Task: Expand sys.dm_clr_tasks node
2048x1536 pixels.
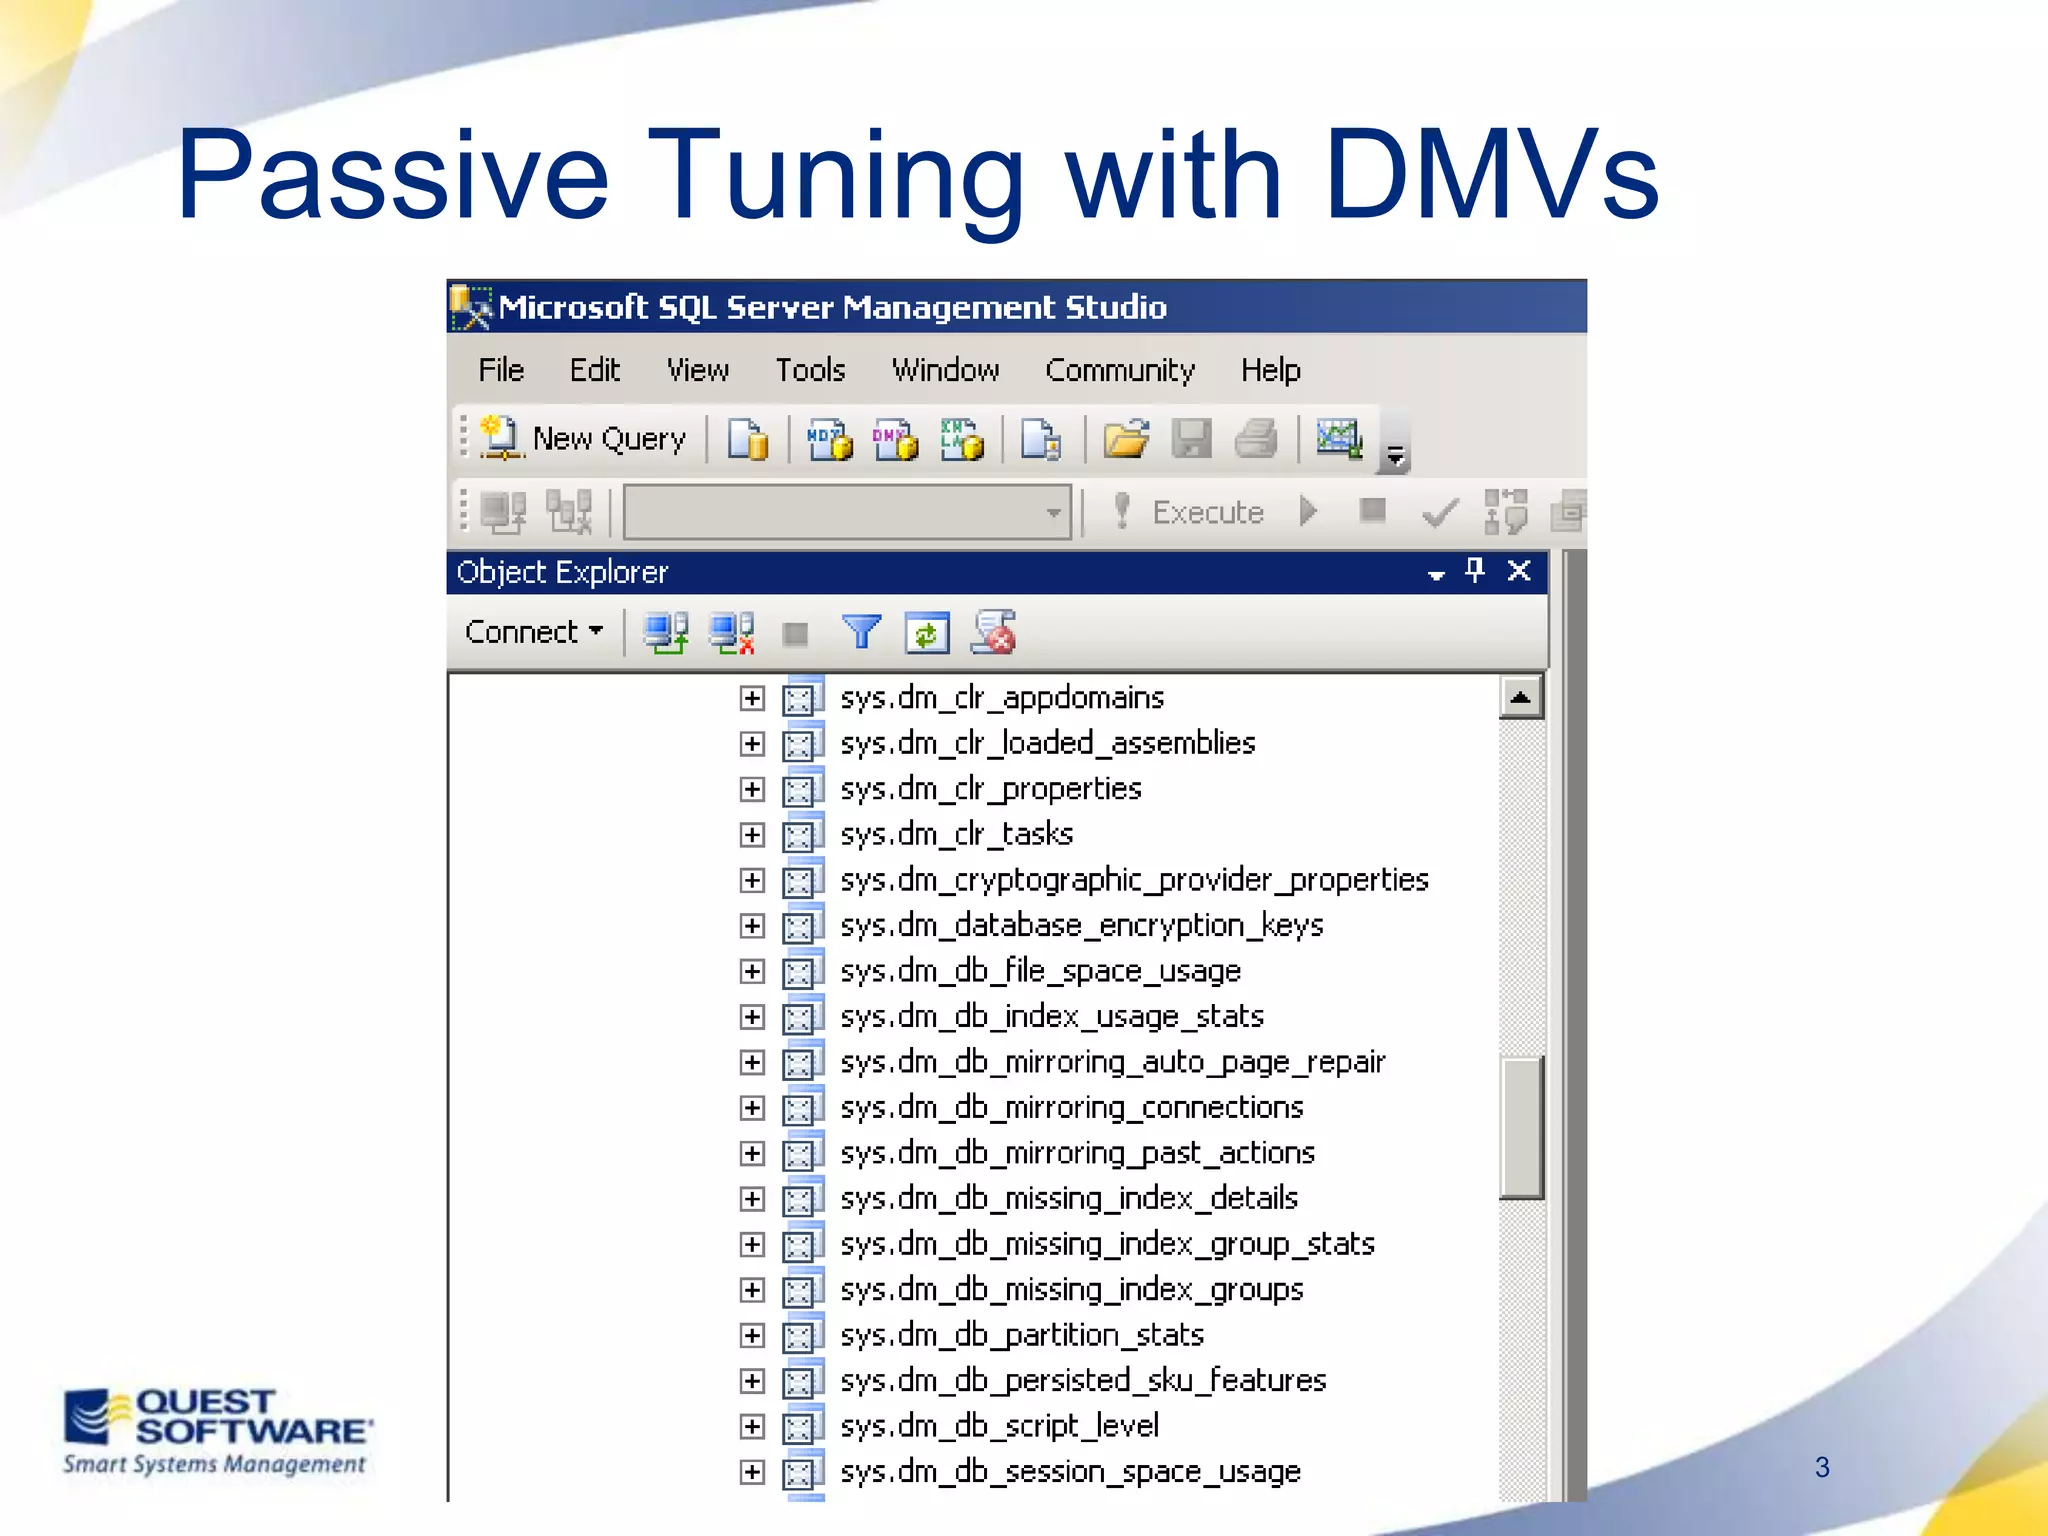Action: [x=752, y=835]
